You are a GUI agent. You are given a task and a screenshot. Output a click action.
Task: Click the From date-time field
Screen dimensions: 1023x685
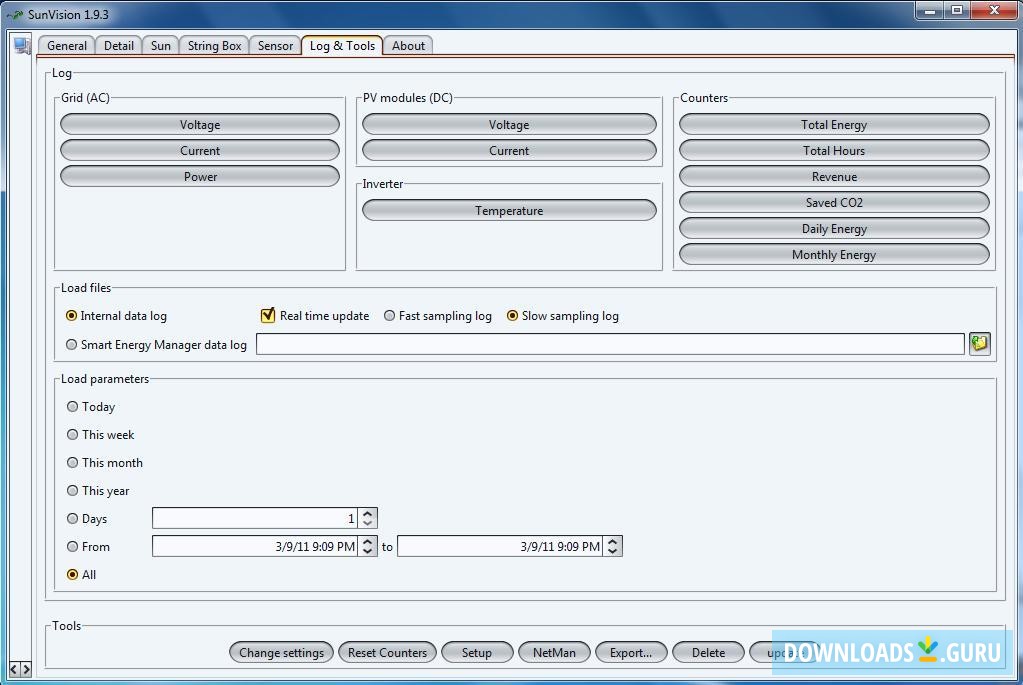point(254,547)
